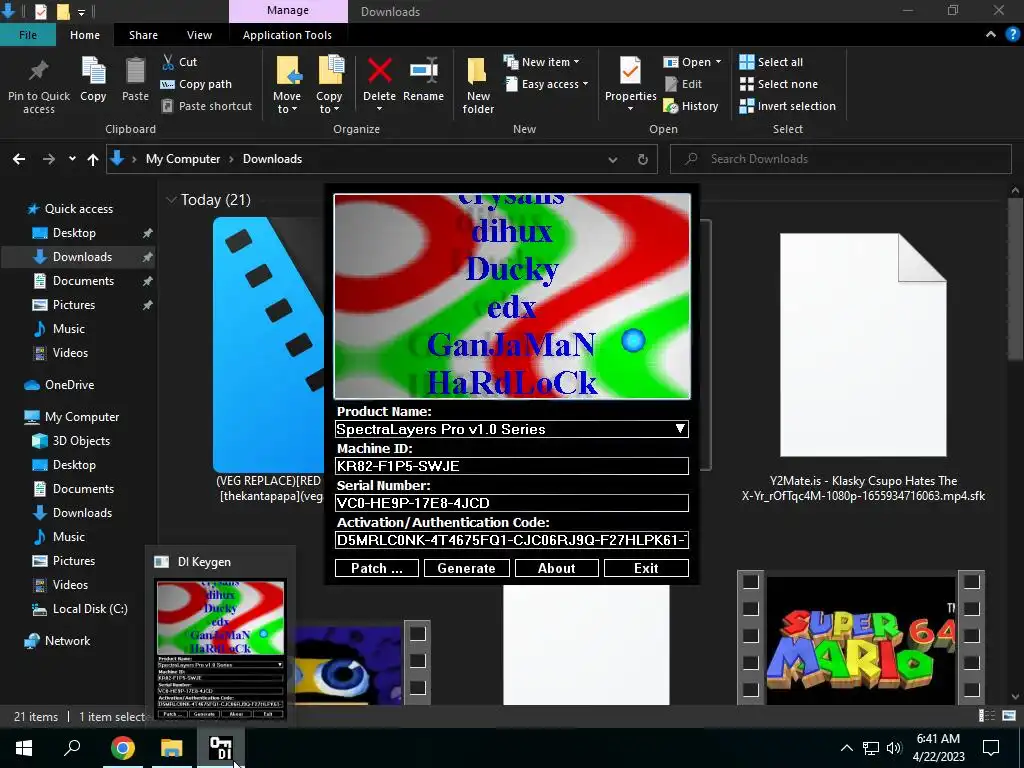Click Pin to Quick access icon
This screenshot has width=1024, height=768.
point(39,71)
